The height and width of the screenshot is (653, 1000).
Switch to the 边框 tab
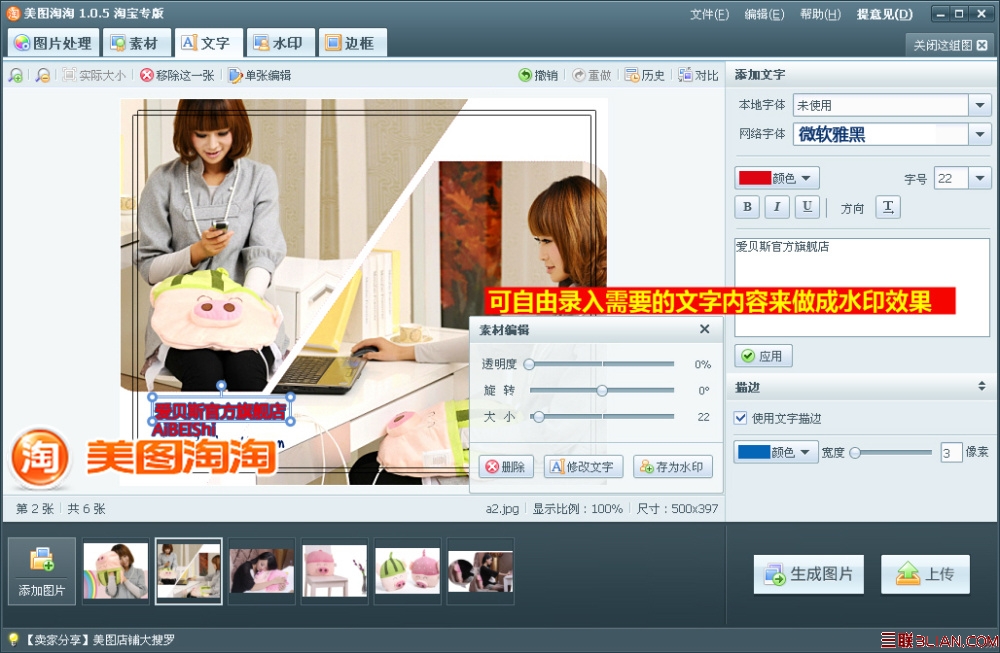click(x=352, y=43)
